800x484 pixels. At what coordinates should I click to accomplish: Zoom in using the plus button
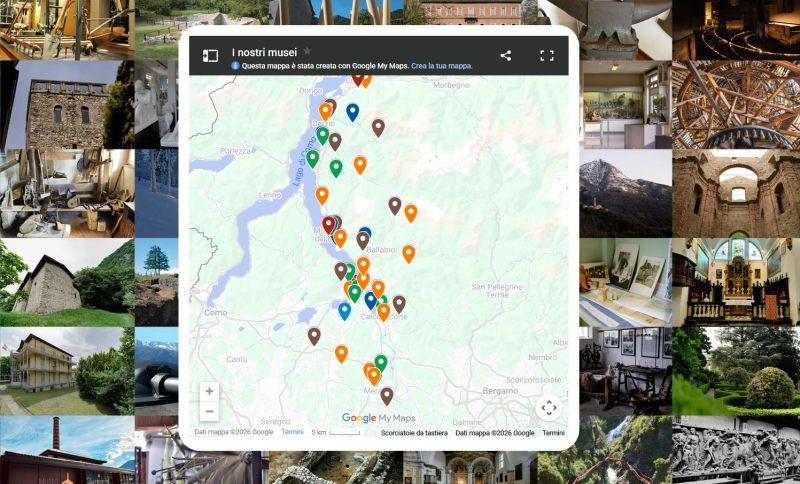(210, 391)
